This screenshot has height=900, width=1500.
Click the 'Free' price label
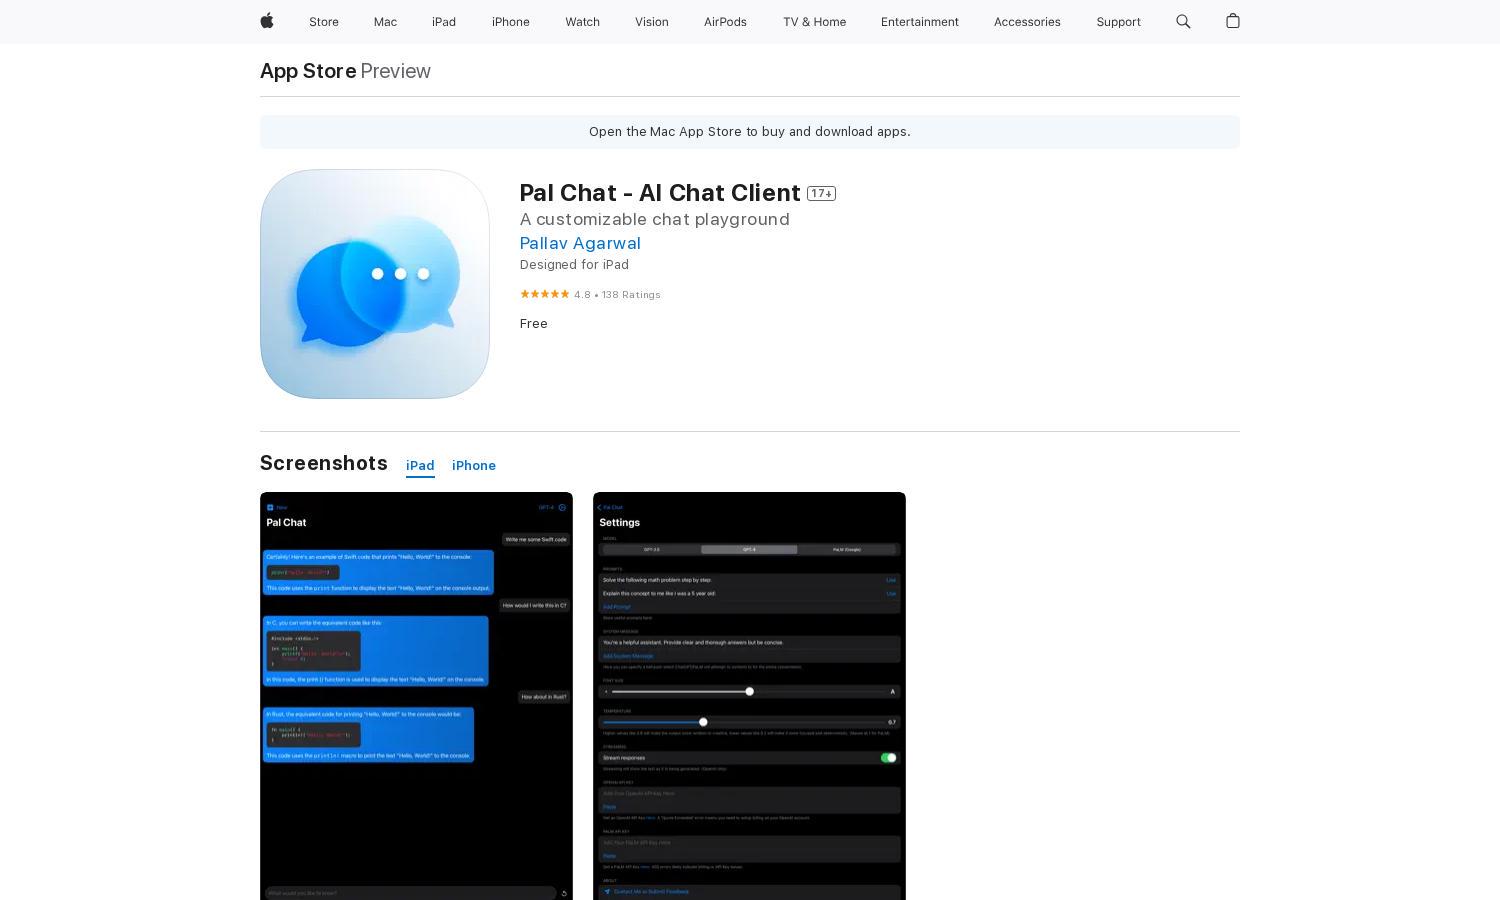pyautogui.click(x=534, y=324)
